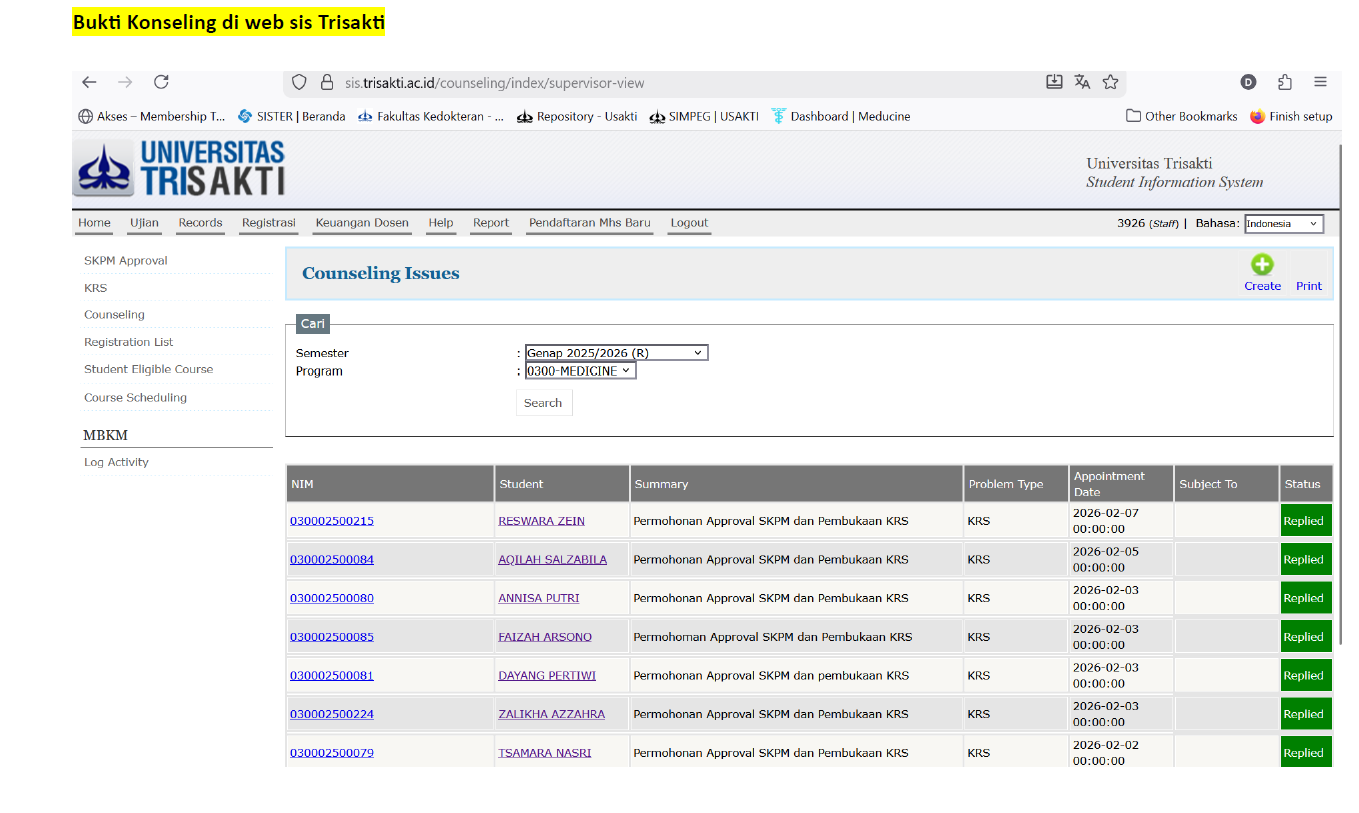The image size is (1359, 813).
Task: Open NIM link 030002500084
Action: tap(332, 560)
